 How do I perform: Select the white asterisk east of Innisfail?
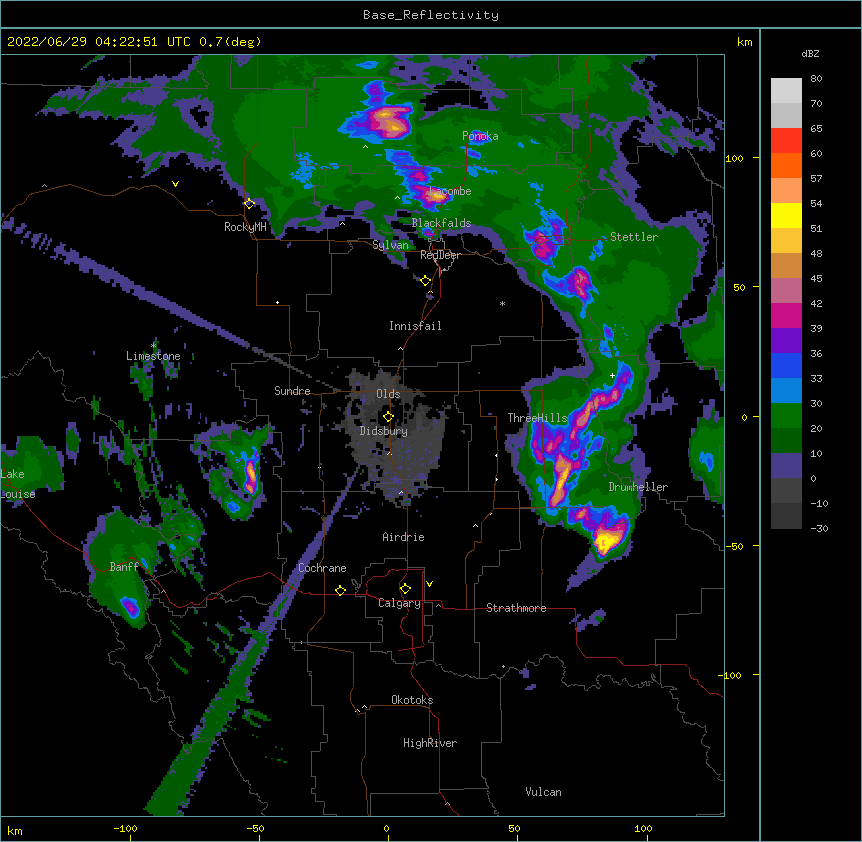502,304
